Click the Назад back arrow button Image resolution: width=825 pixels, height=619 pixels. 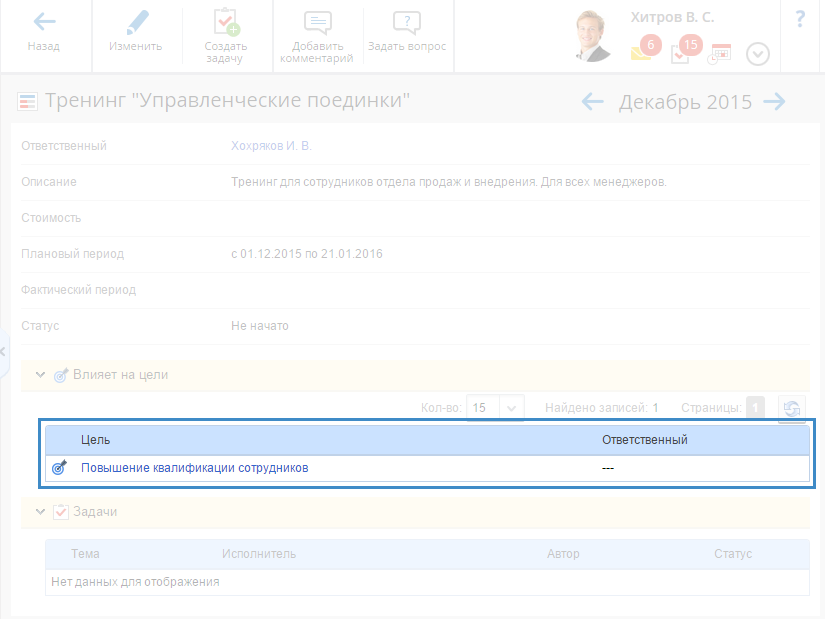[44, 23]
